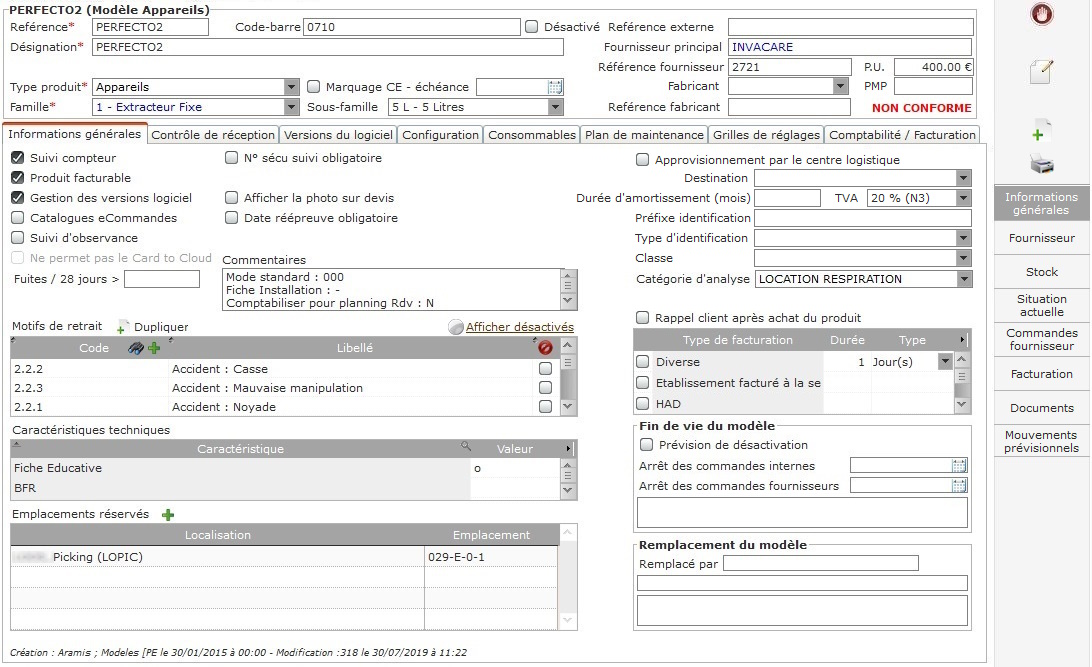Uncheck Produit facturable
The height and width of the screenshot is (667, 1092).
[x=17, y=178]
